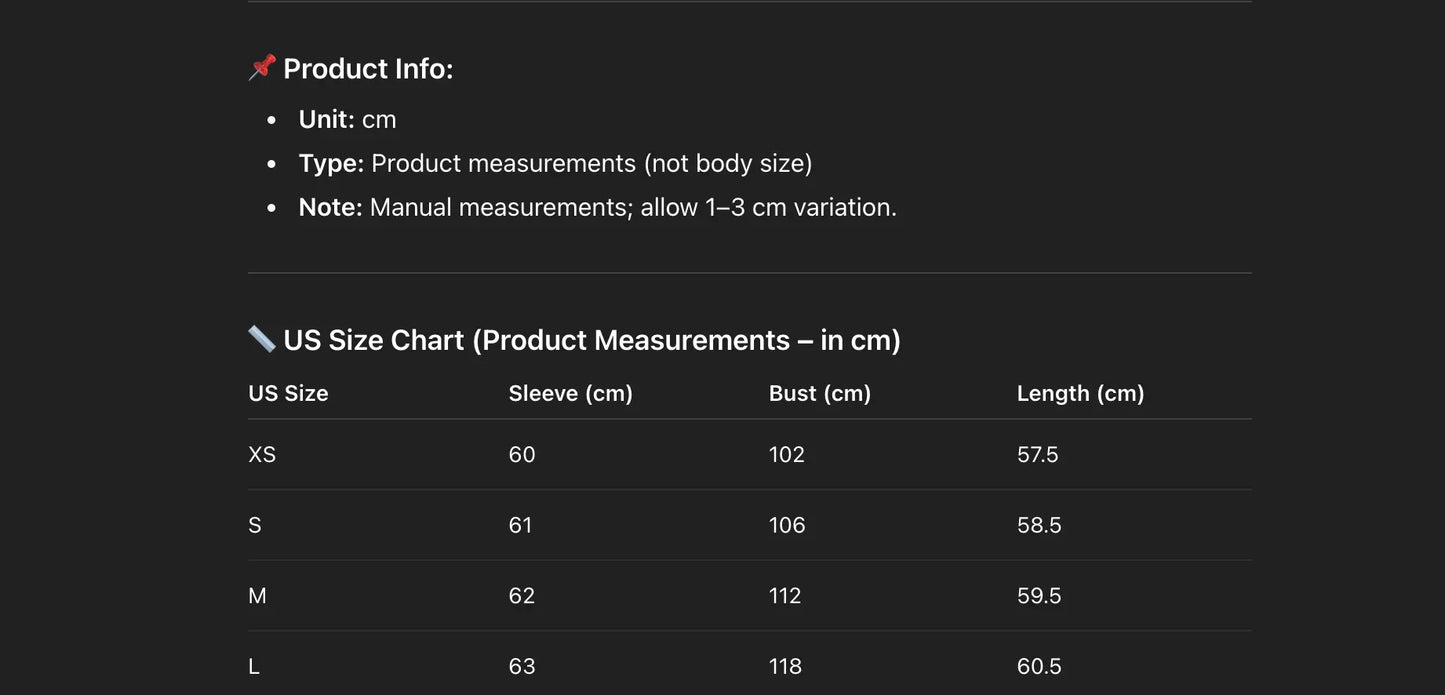Select the Bust (cm) column header
This screenshot has width=1445, height=695.
click(x=820, y=394)
